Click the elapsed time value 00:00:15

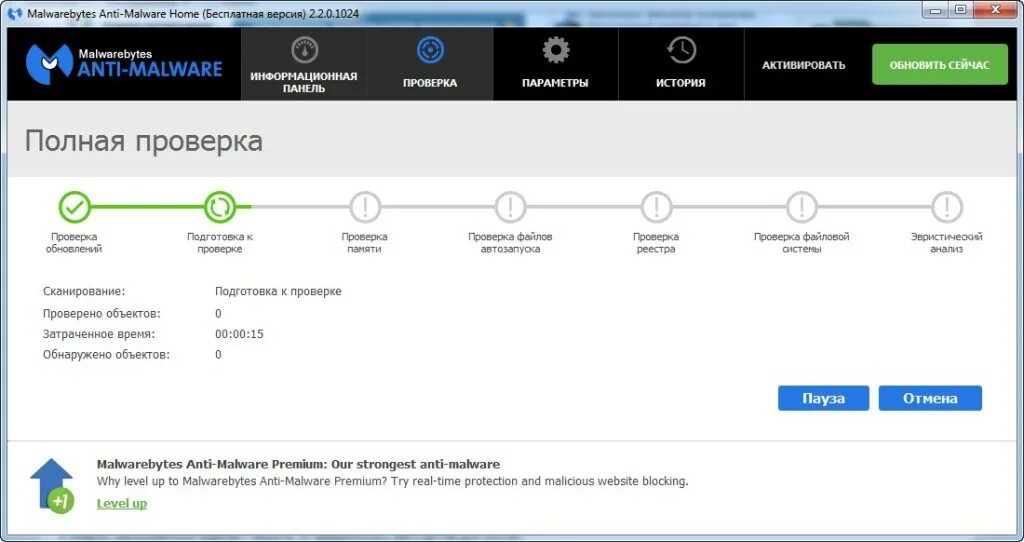pyautogui.click(x=239, y=334)
